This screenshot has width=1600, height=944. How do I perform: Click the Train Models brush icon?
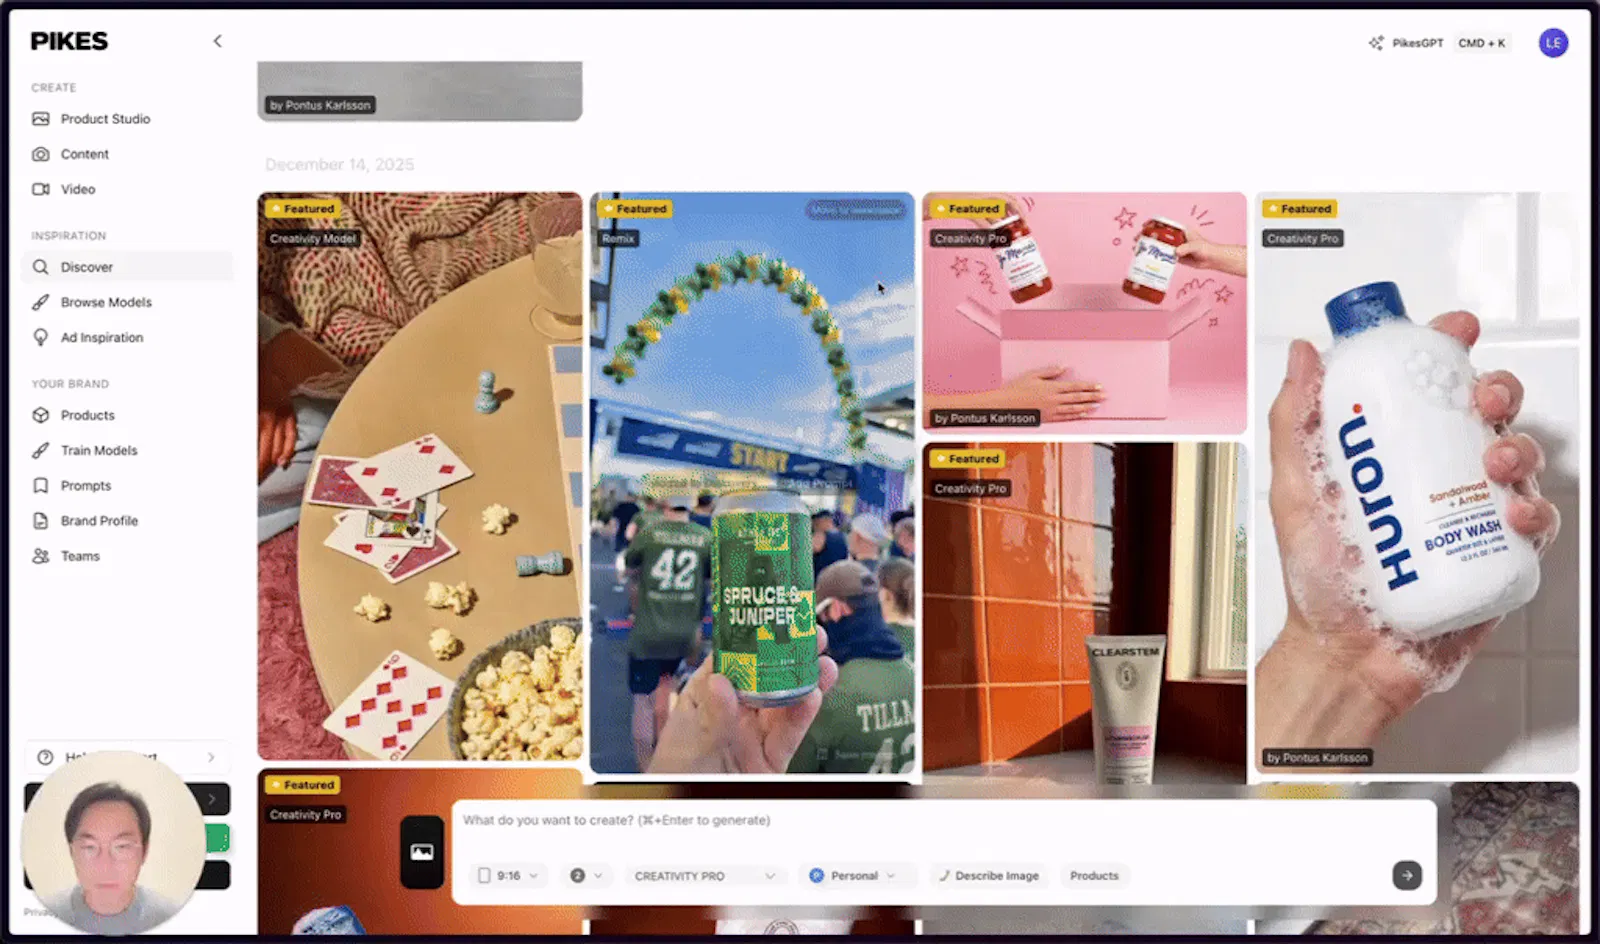pos(41,450)
